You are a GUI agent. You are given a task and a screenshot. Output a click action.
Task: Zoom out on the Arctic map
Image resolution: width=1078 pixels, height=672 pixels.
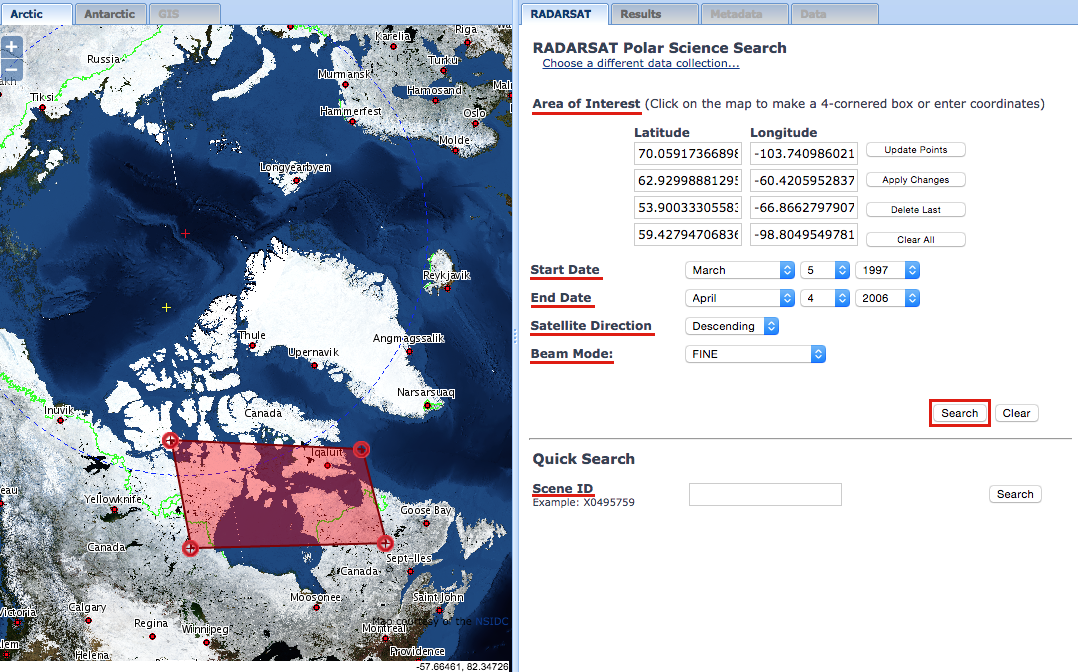pyautogui.click(x=12, y=69)
